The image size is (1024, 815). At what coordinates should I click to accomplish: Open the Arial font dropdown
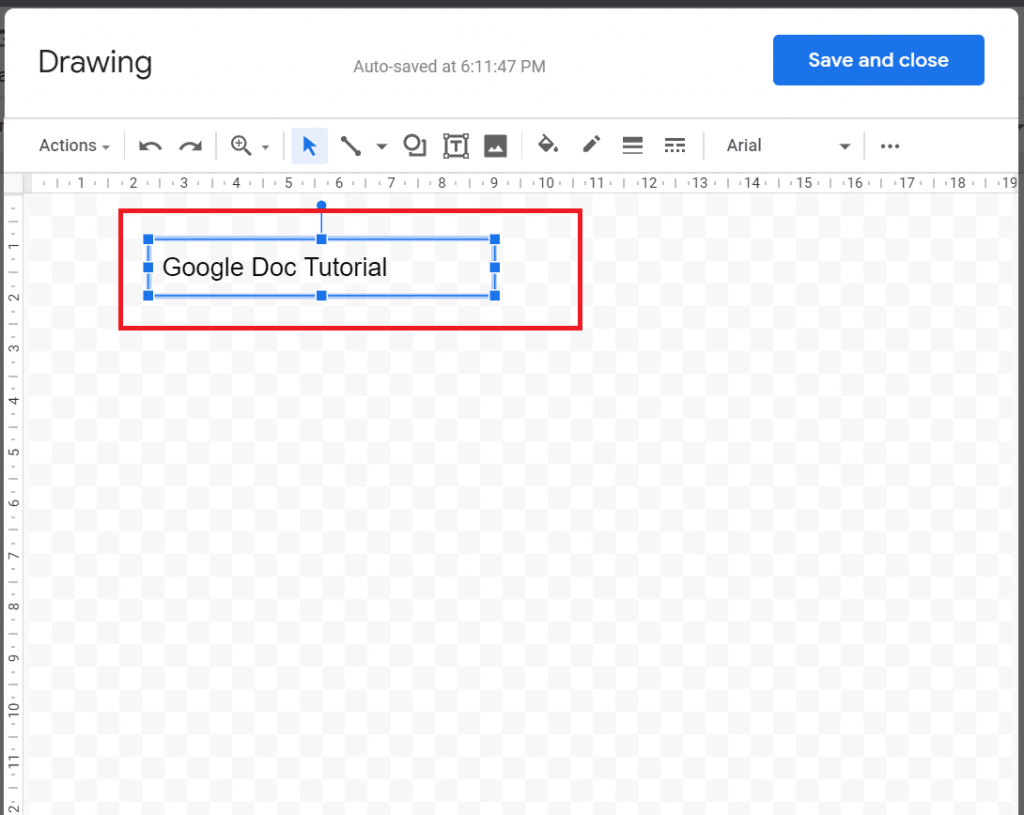point(788,146)
